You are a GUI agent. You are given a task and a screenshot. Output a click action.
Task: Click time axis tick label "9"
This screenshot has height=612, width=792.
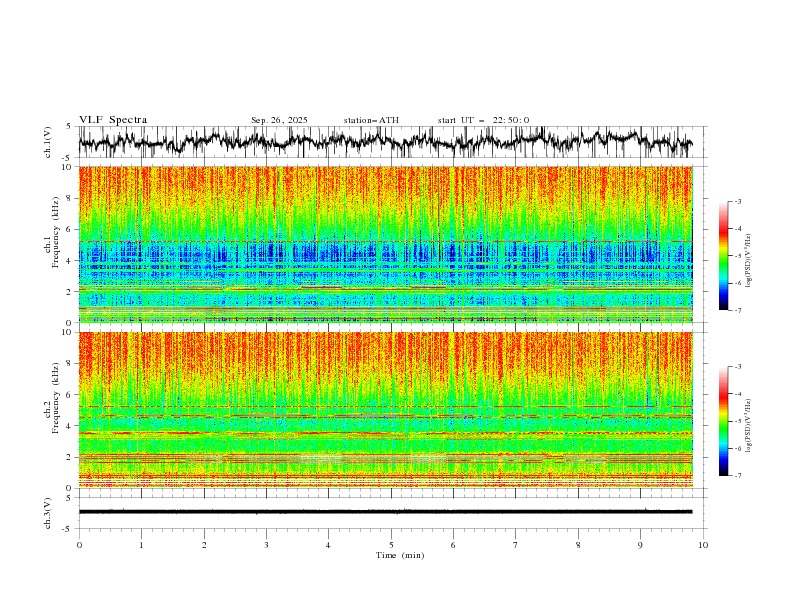(x=640, y=545)
